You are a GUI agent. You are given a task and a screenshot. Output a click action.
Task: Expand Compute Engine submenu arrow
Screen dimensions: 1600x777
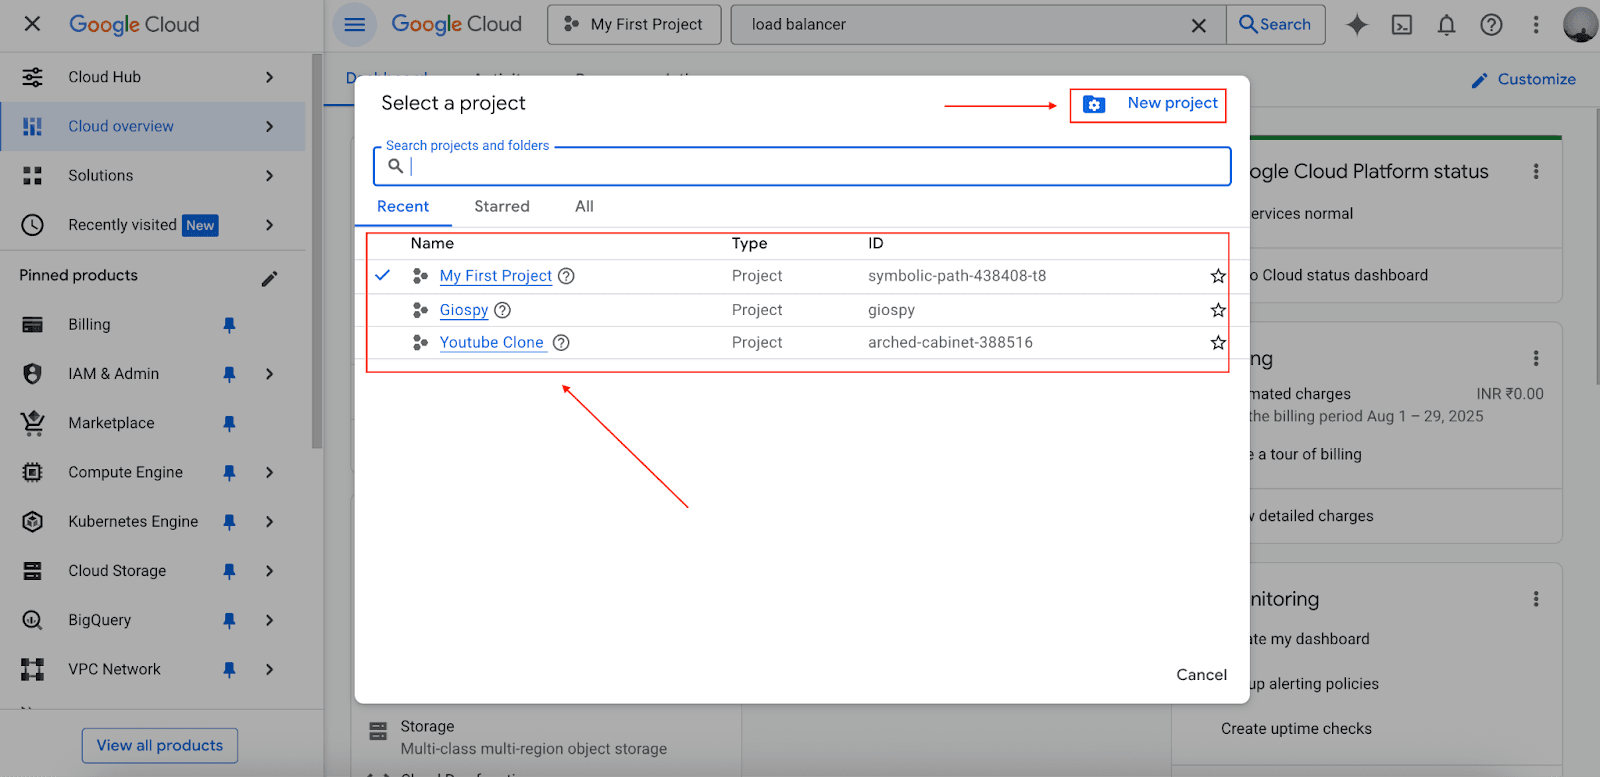[269, 472]
